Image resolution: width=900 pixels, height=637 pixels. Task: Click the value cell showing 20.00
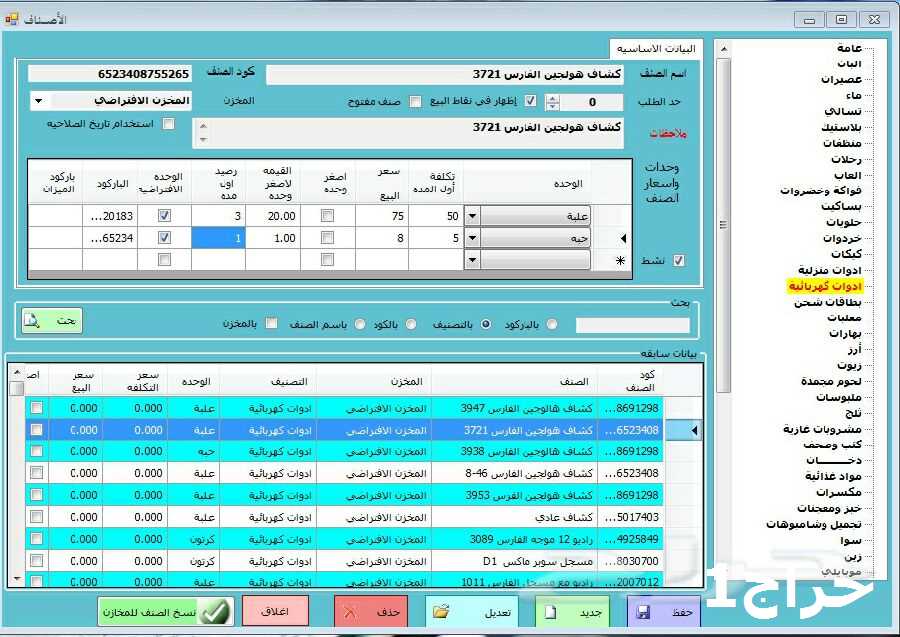pyautogui.click(x=273, y=216)
